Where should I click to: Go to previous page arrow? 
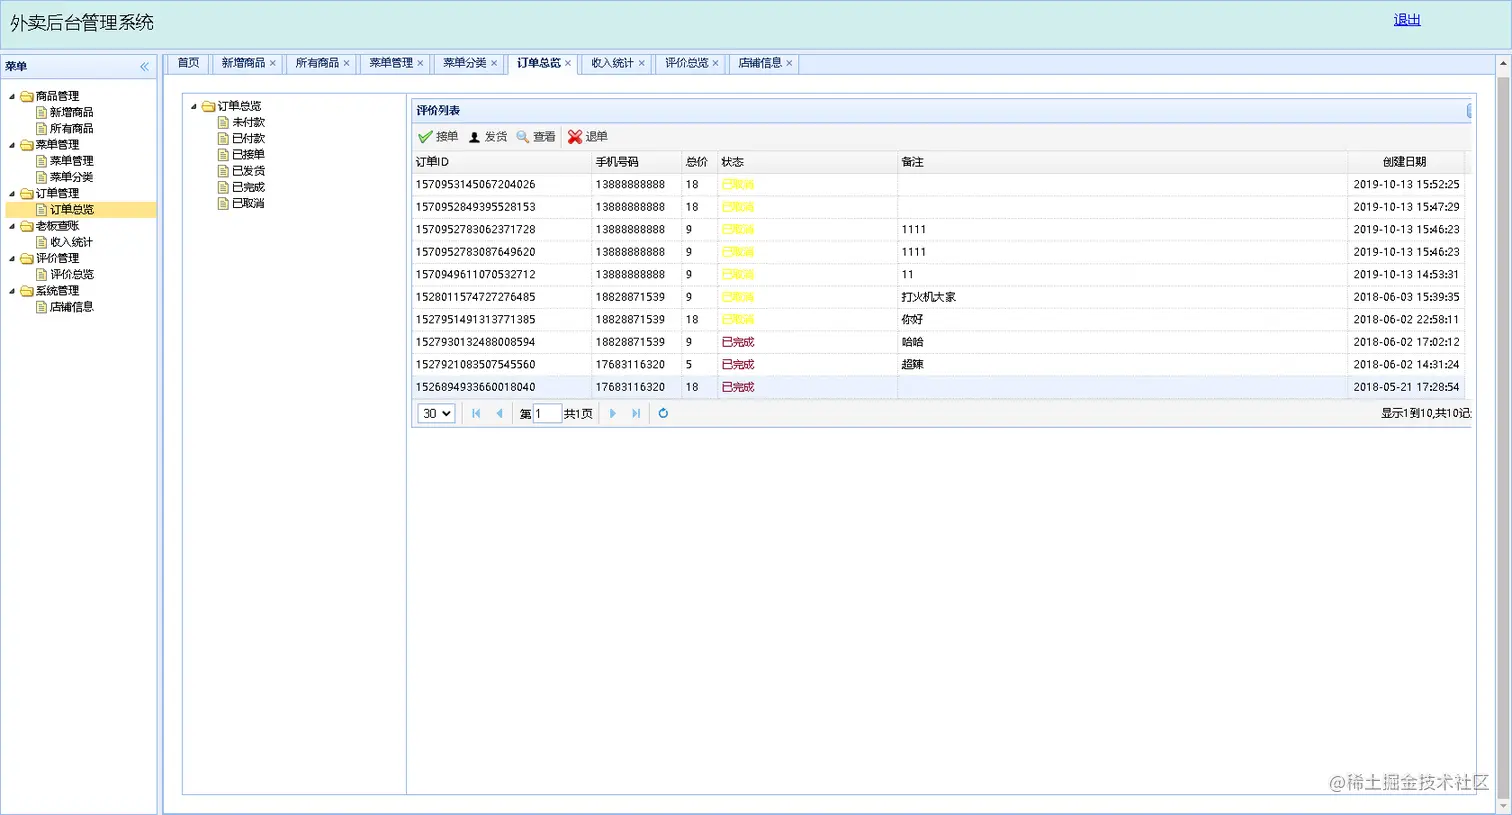499,413
